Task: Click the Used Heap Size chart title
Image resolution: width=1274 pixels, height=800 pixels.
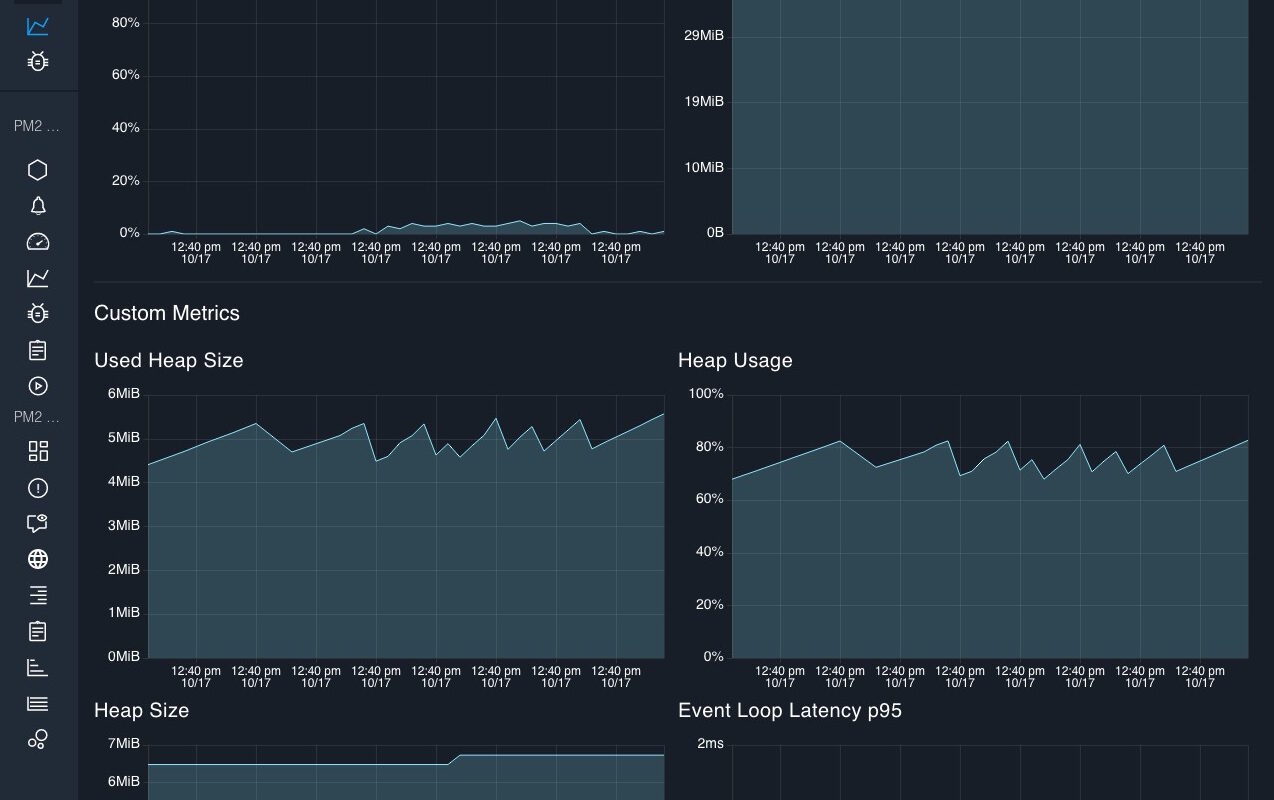Action: pyautogui.click(x=169, y=361)
